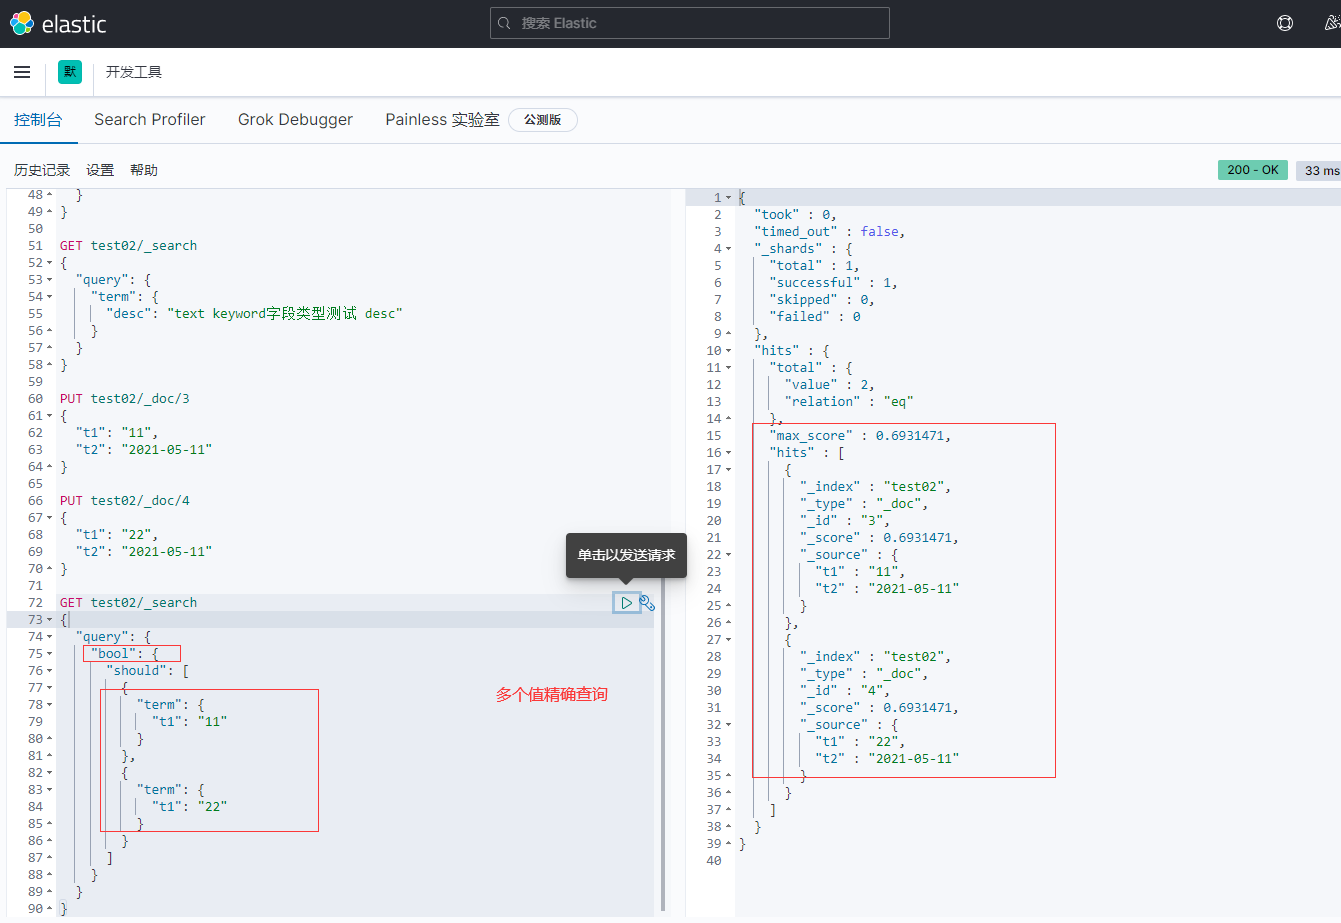Collapse the query block at line 53

click(49, 280)
